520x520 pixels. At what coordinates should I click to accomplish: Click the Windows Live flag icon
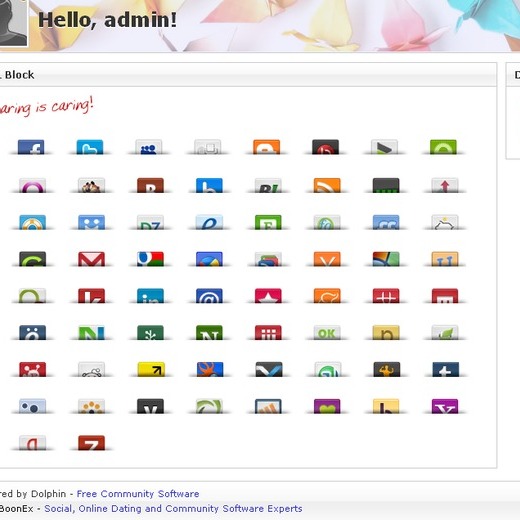coord(386,259)
